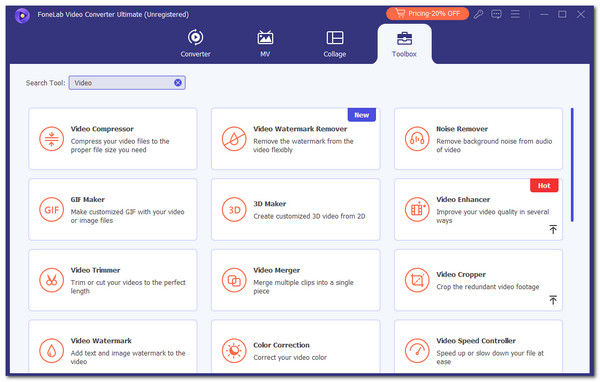Click the vertical scrollbar thumb

point(572,165)
